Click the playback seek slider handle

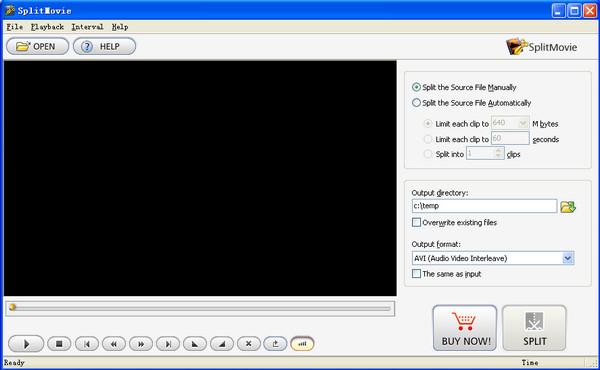point(12,307)
